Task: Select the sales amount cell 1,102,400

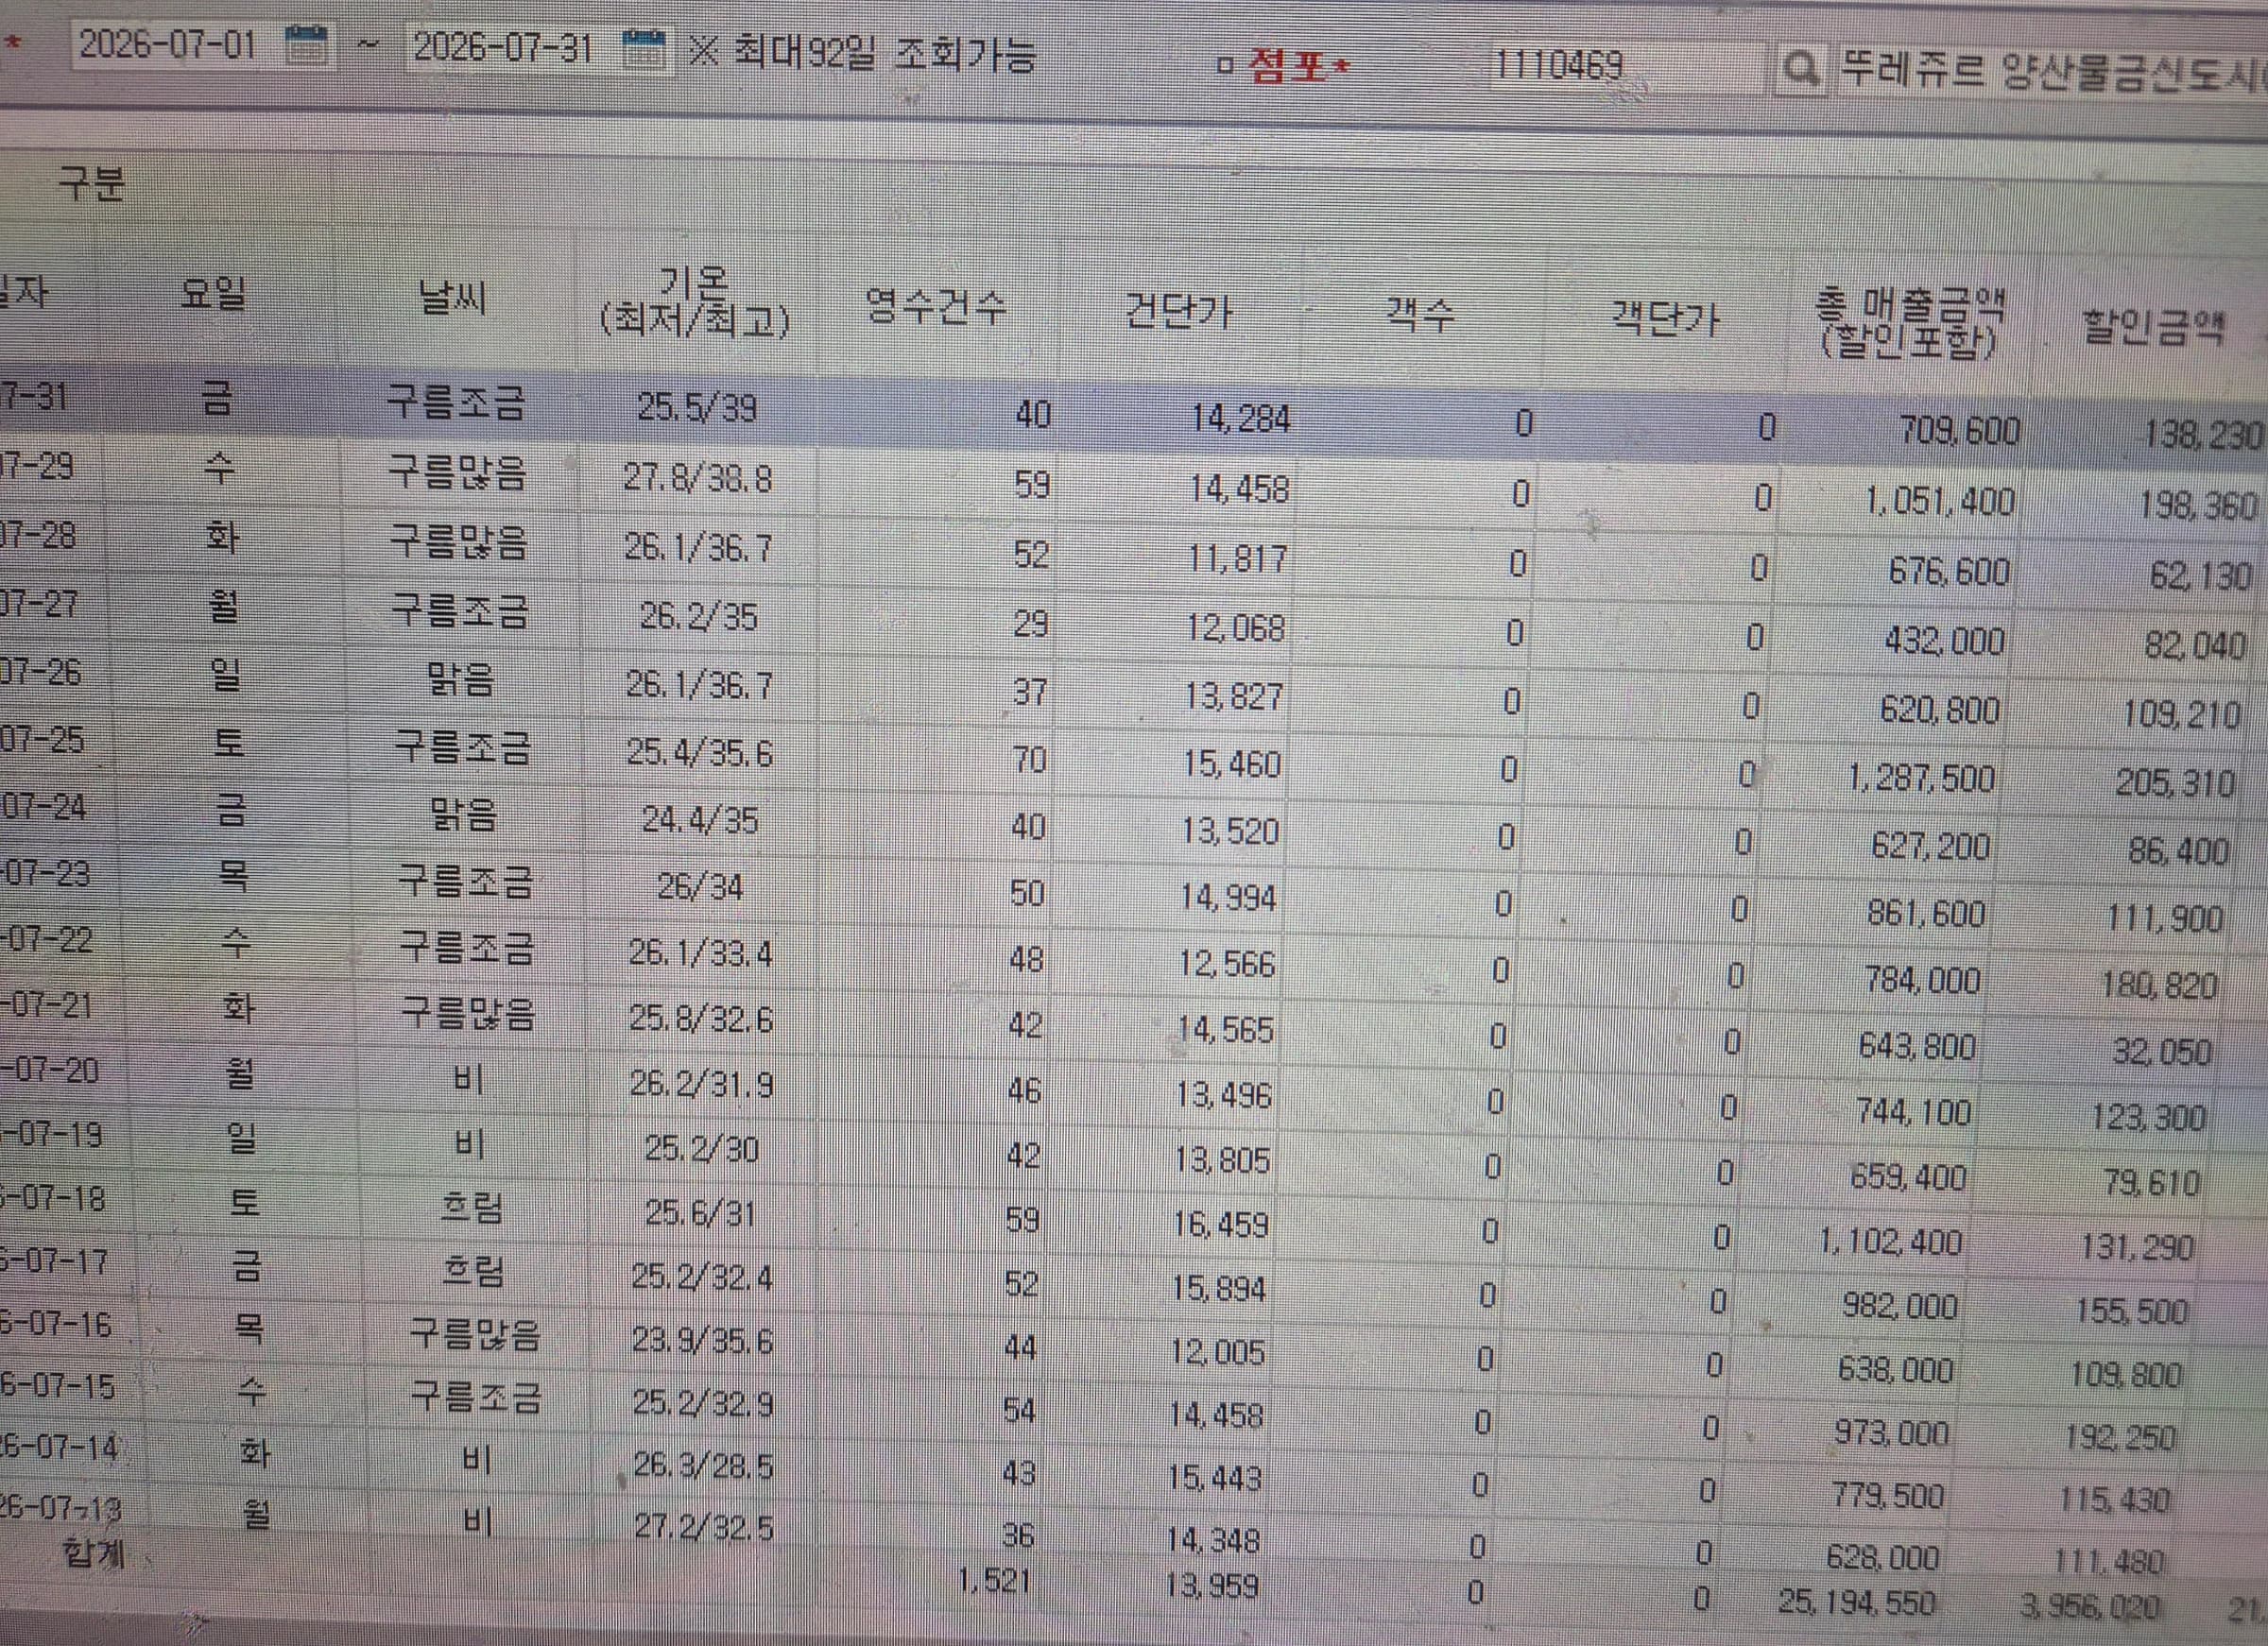Action: pyautogui.click(x=1890, y=1243)
